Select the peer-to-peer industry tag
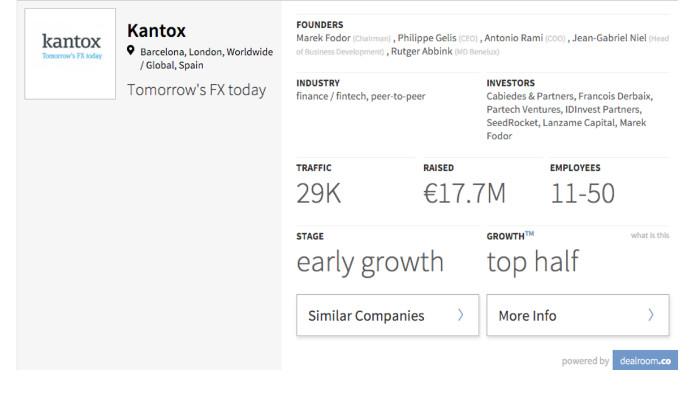 point(401,96)
